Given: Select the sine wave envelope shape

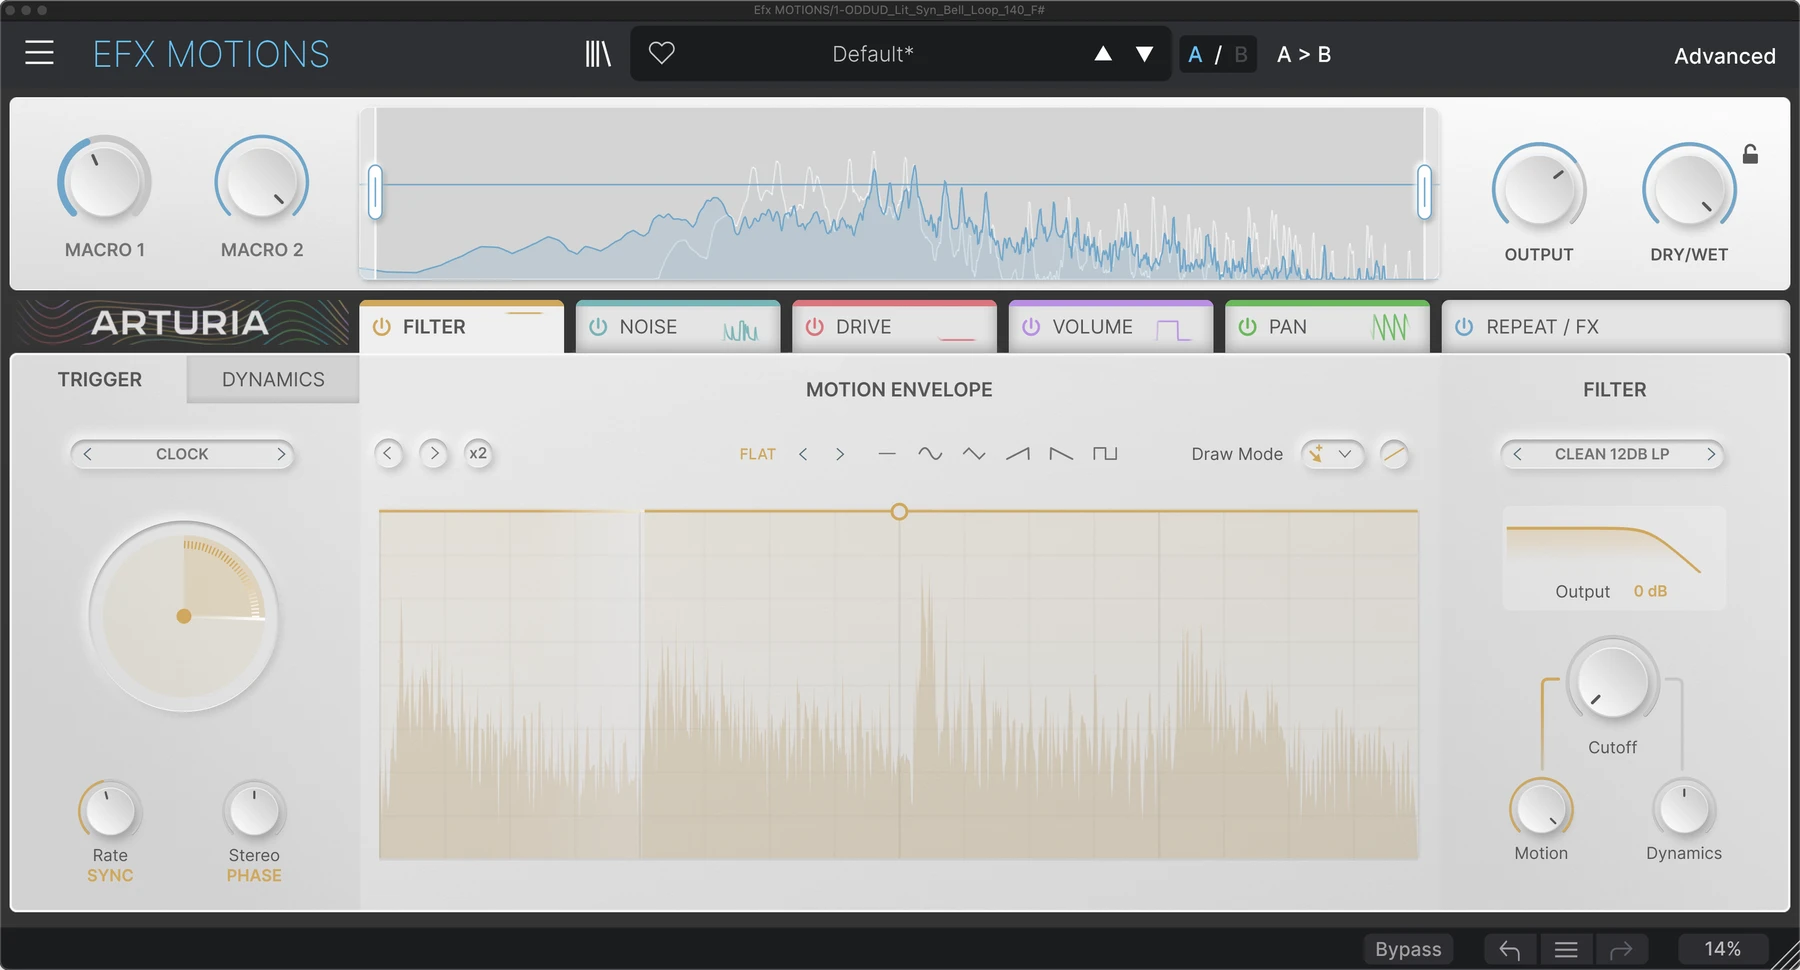Looking at the screenshot, I should (x=930, y=454).
